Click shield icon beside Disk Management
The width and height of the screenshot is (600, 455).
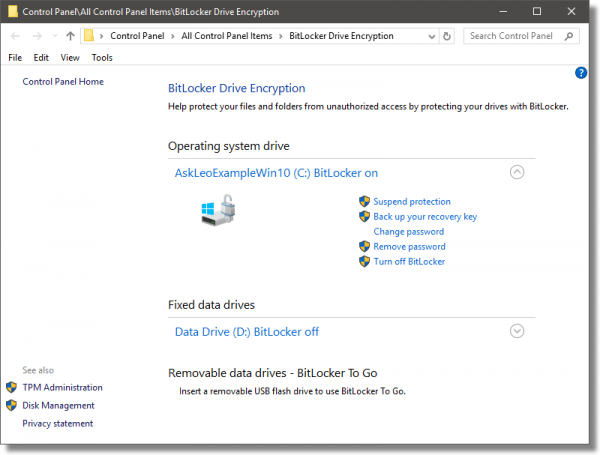[x=11, y=405]
